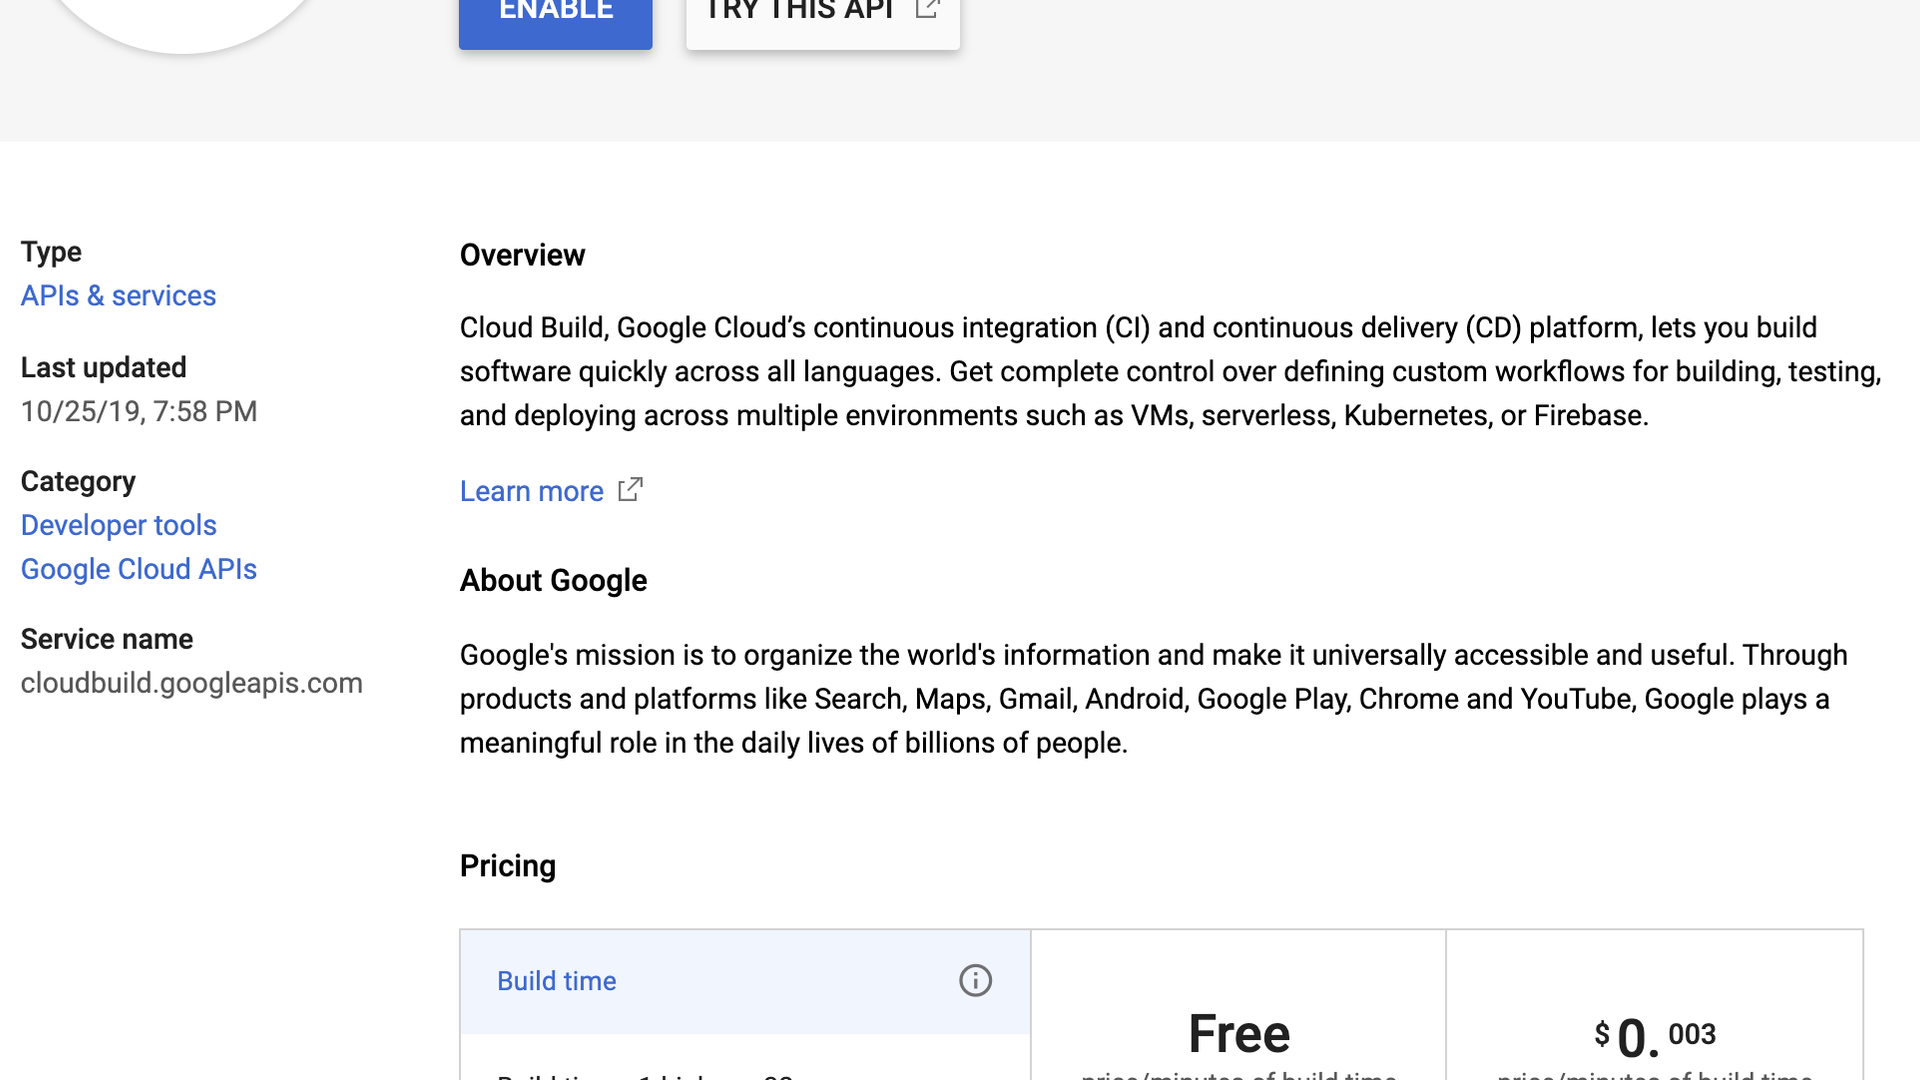Open the Developer tools category link
The width and height of the screenshot is (1920, 1080).
click(118, 525)
